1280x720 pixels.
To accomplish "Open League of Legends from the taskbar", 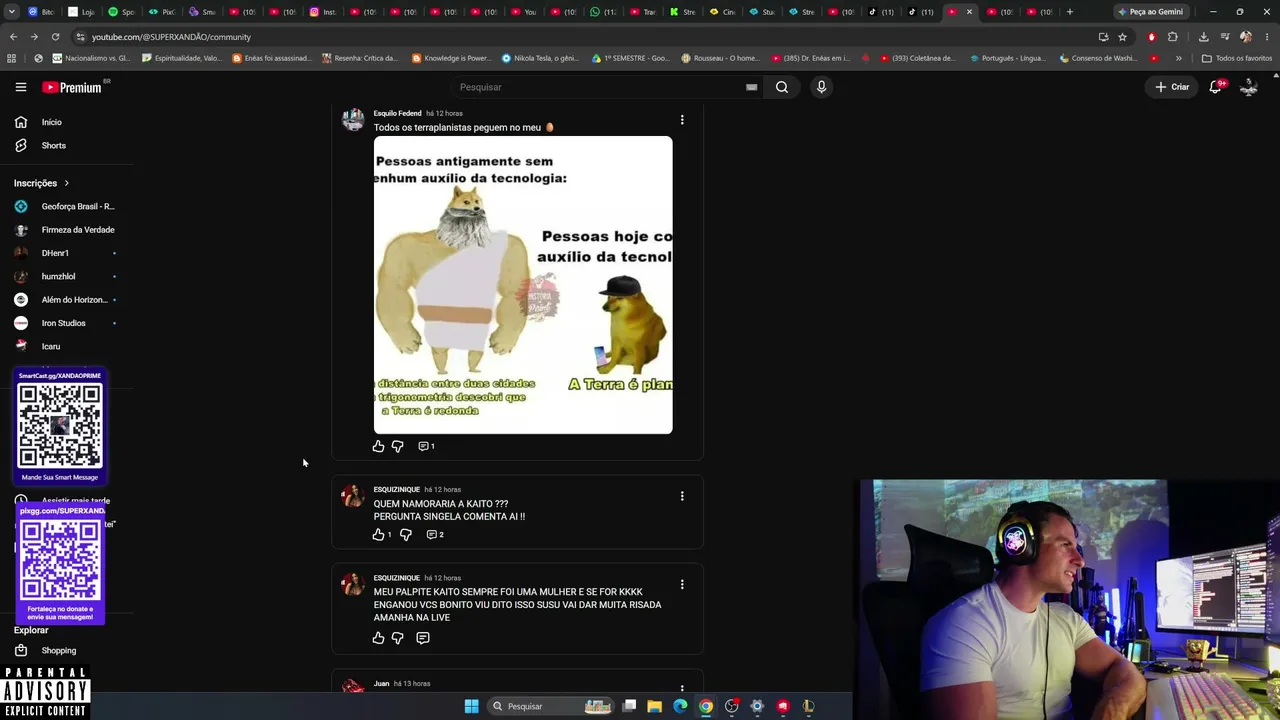I will [808, 706].
